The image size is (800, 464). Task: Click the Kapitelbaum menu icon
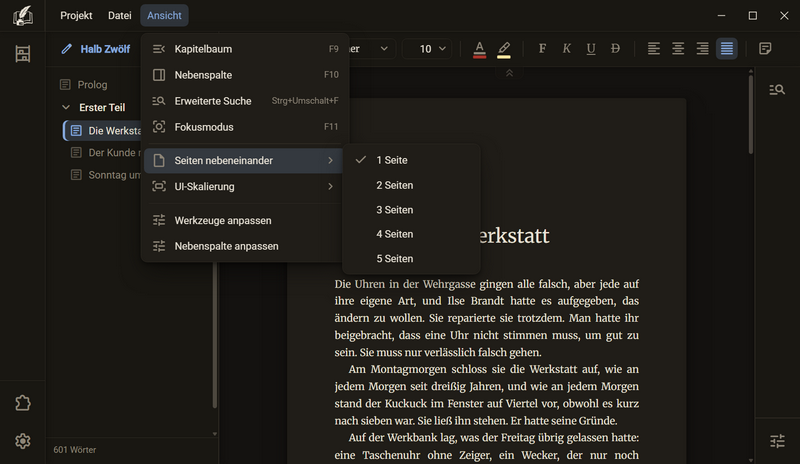click(x=159, y=49)
